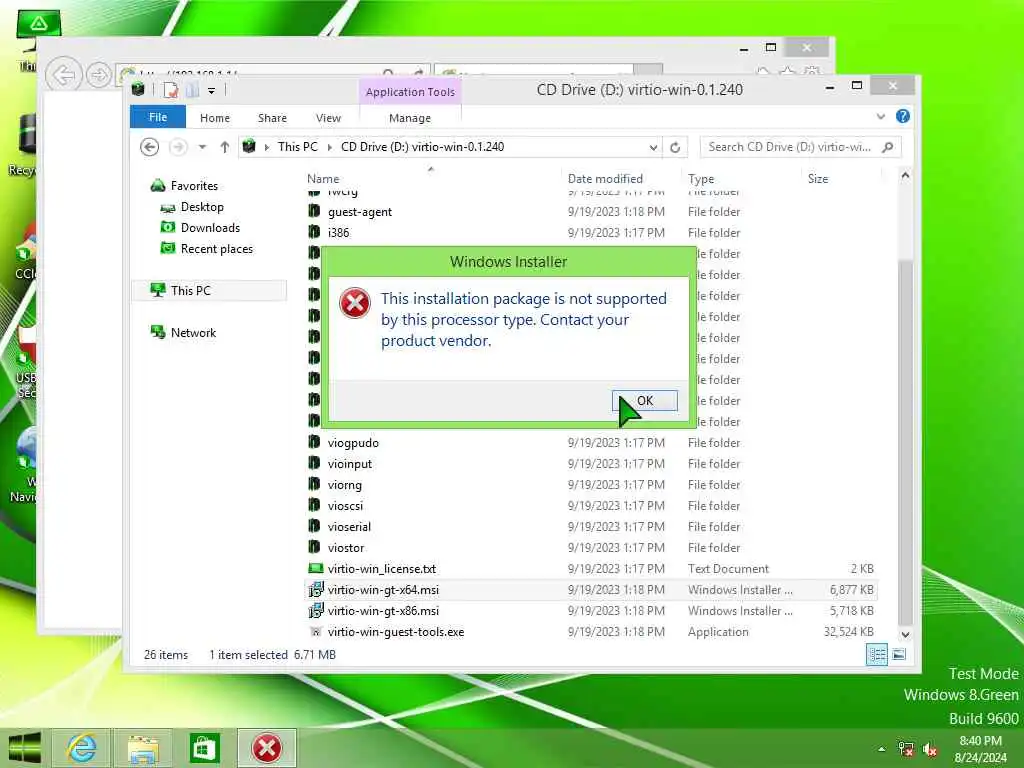The width and height of the screenshot is (1024, 768).
Task: Select the virtio-win_license.txt file icon
Action: (315, 568)
